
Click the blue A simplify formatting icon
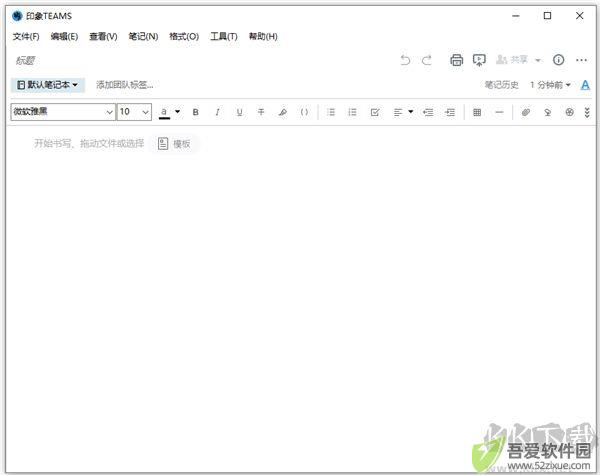point(585,85)
